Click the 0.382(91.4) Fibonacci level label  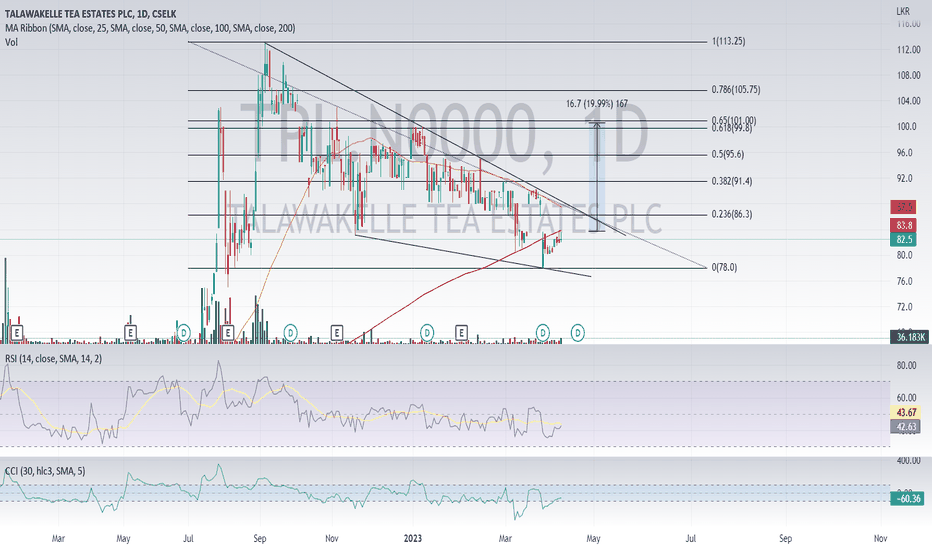732,181
